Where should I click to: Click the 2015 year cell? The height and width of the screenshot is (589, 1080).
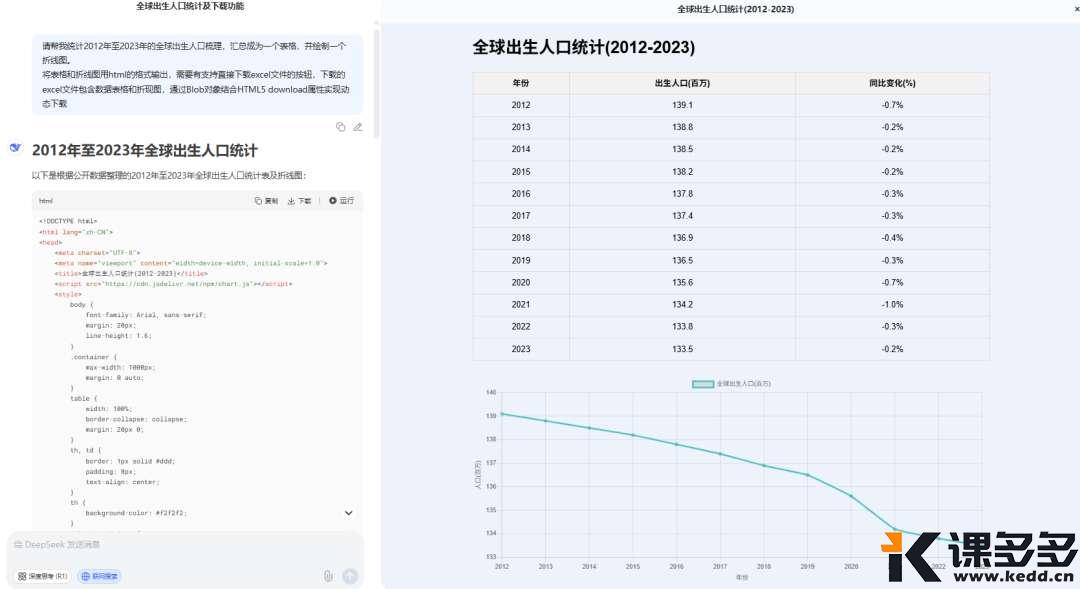pos(521,172)
